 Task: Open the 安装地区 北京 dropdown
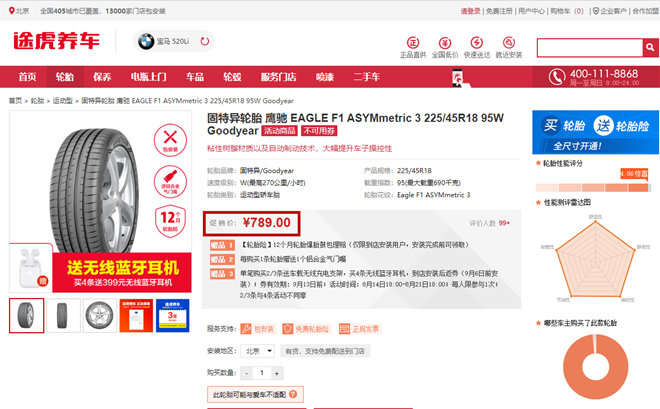point(257,351)
